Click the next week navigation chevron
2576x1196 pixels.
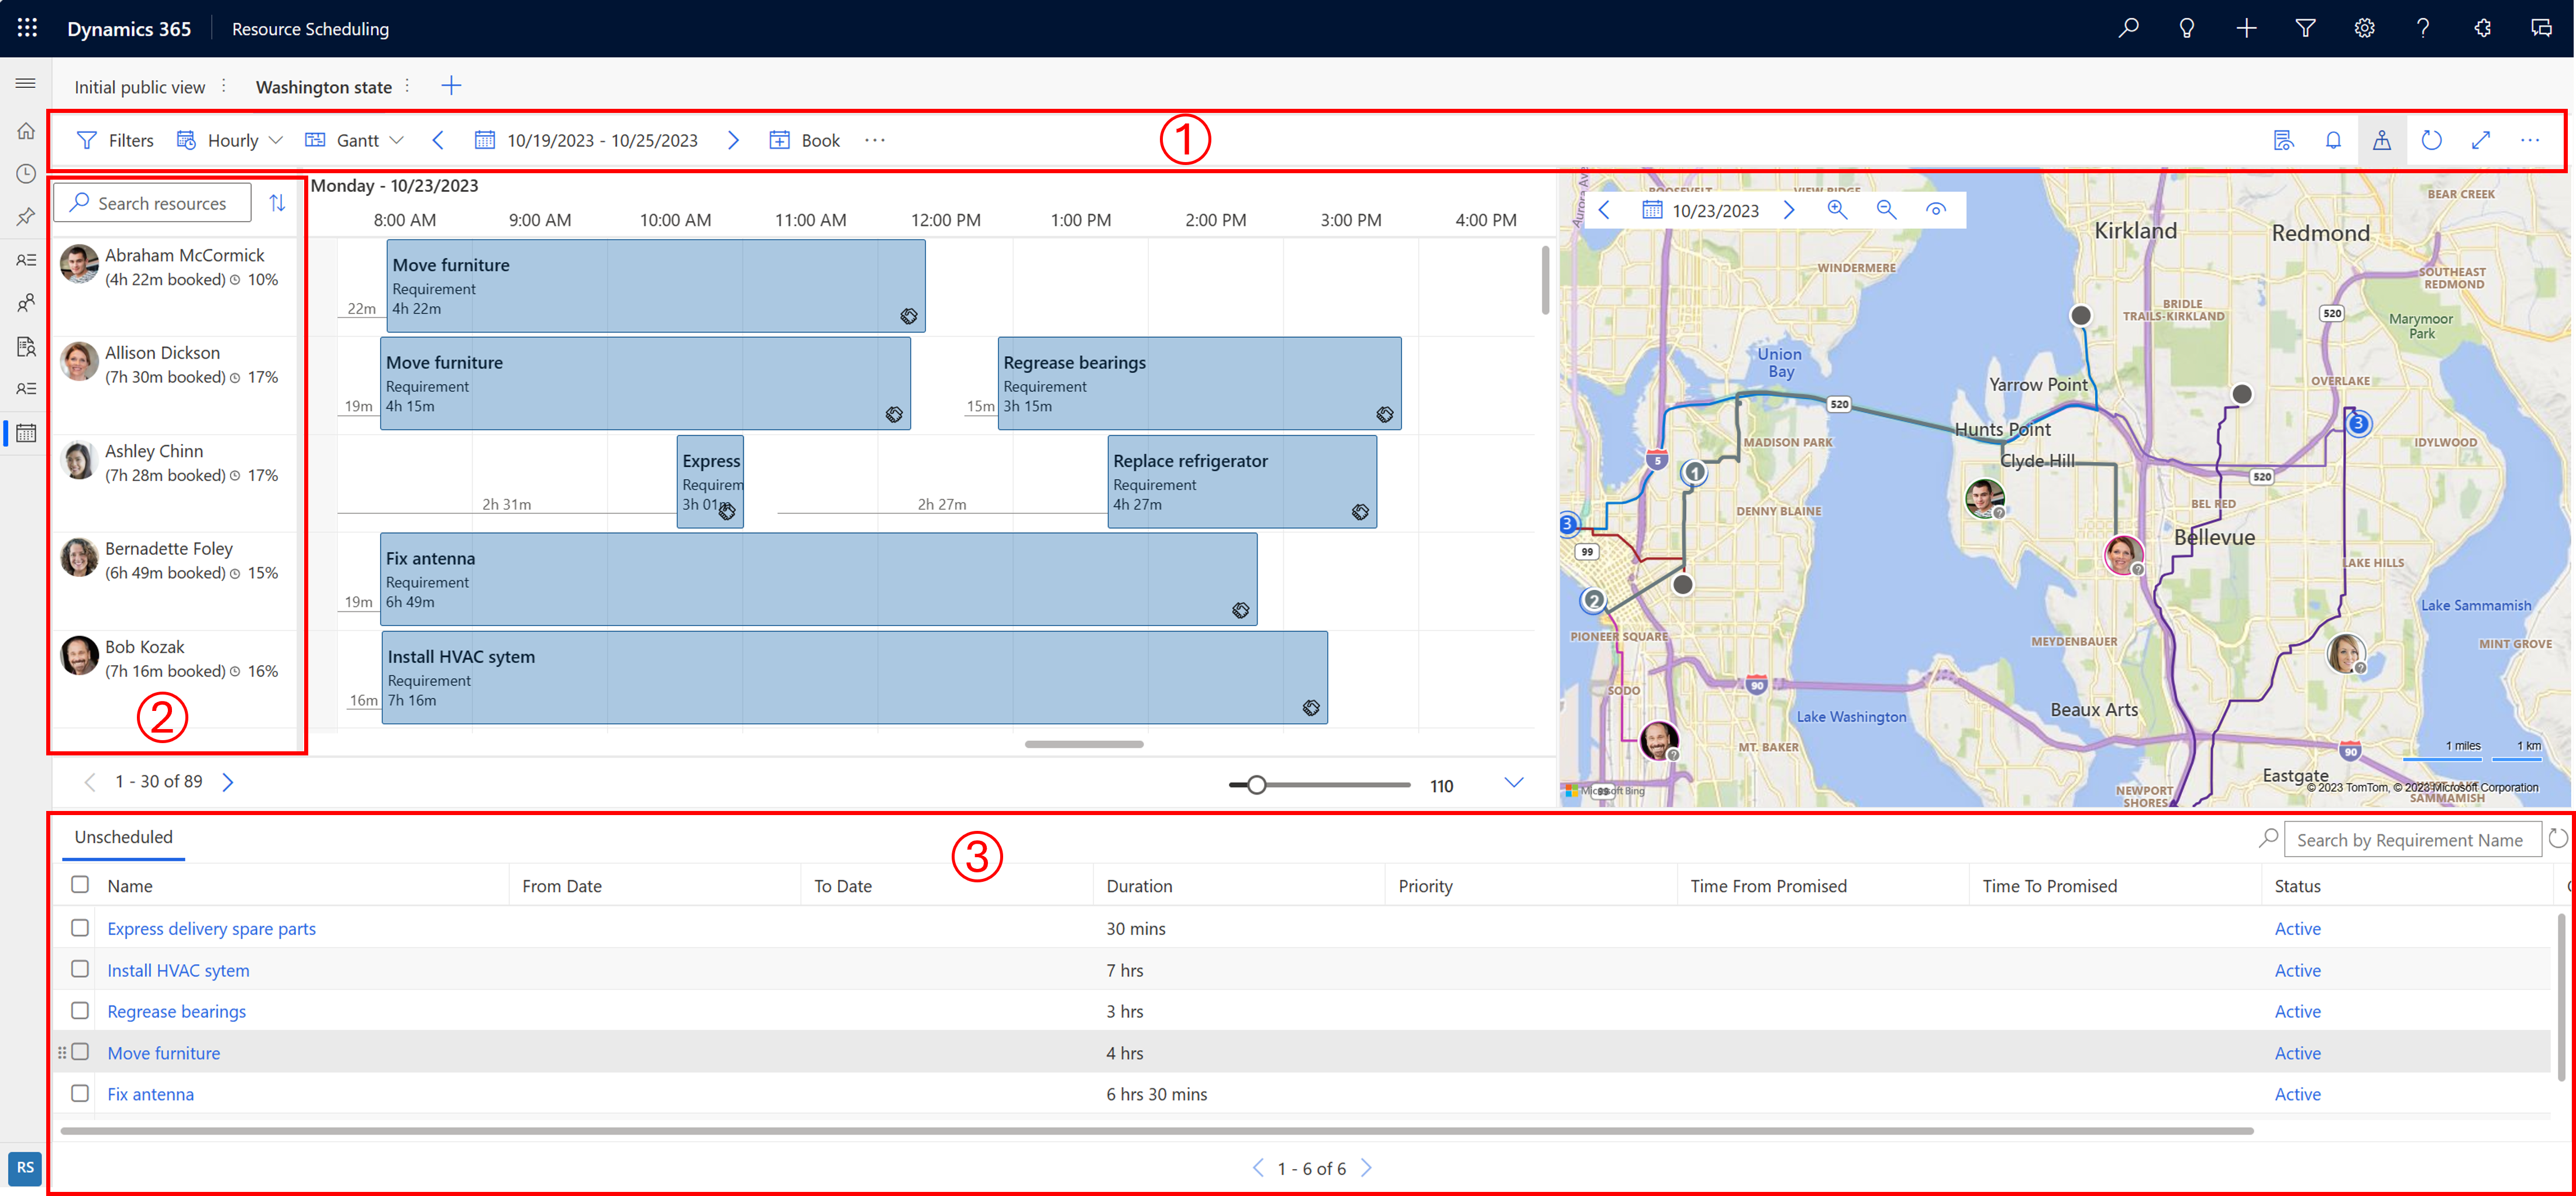[x=734, y=140]
